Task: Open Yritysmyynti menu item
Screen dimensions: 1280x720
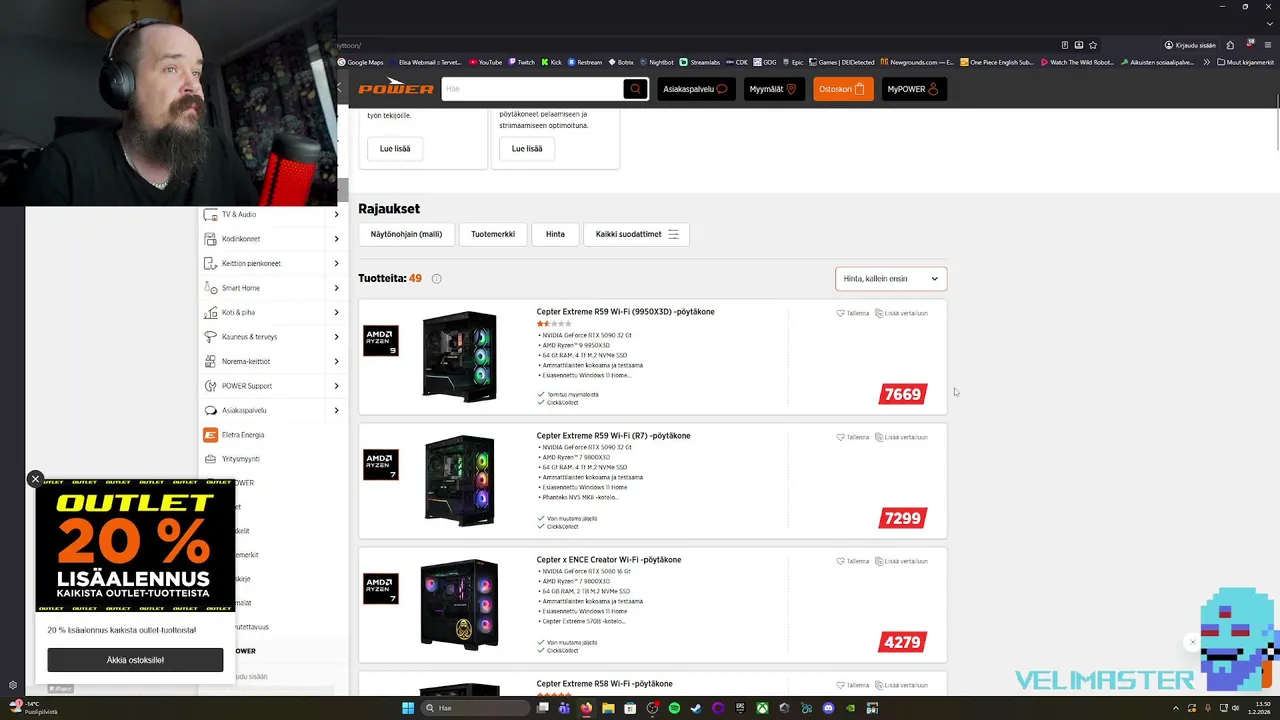Action: pyautogui.click(x=241, y=459)
